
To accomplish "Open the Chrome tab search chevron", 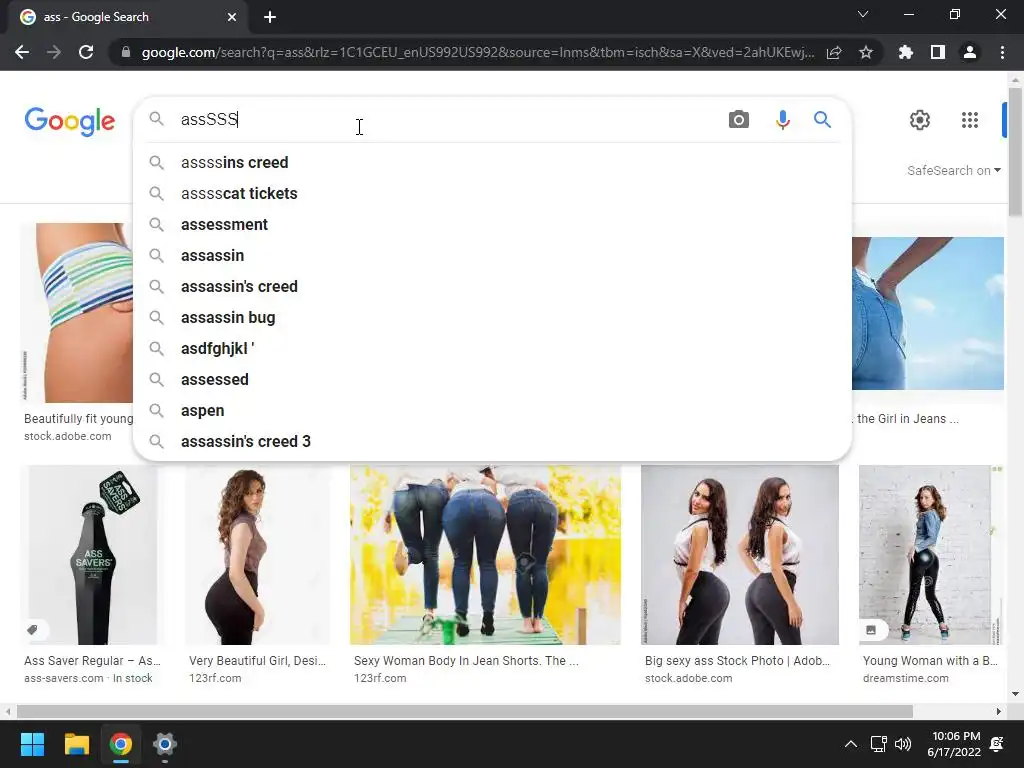I will (863, 14).
